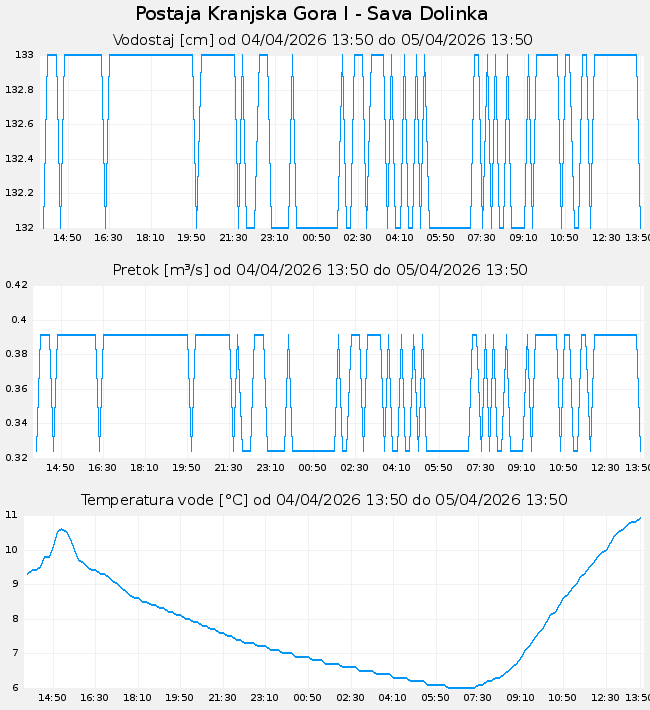Click the 132.2 label on Vodostaj y-axis

(x=19, y=193)
